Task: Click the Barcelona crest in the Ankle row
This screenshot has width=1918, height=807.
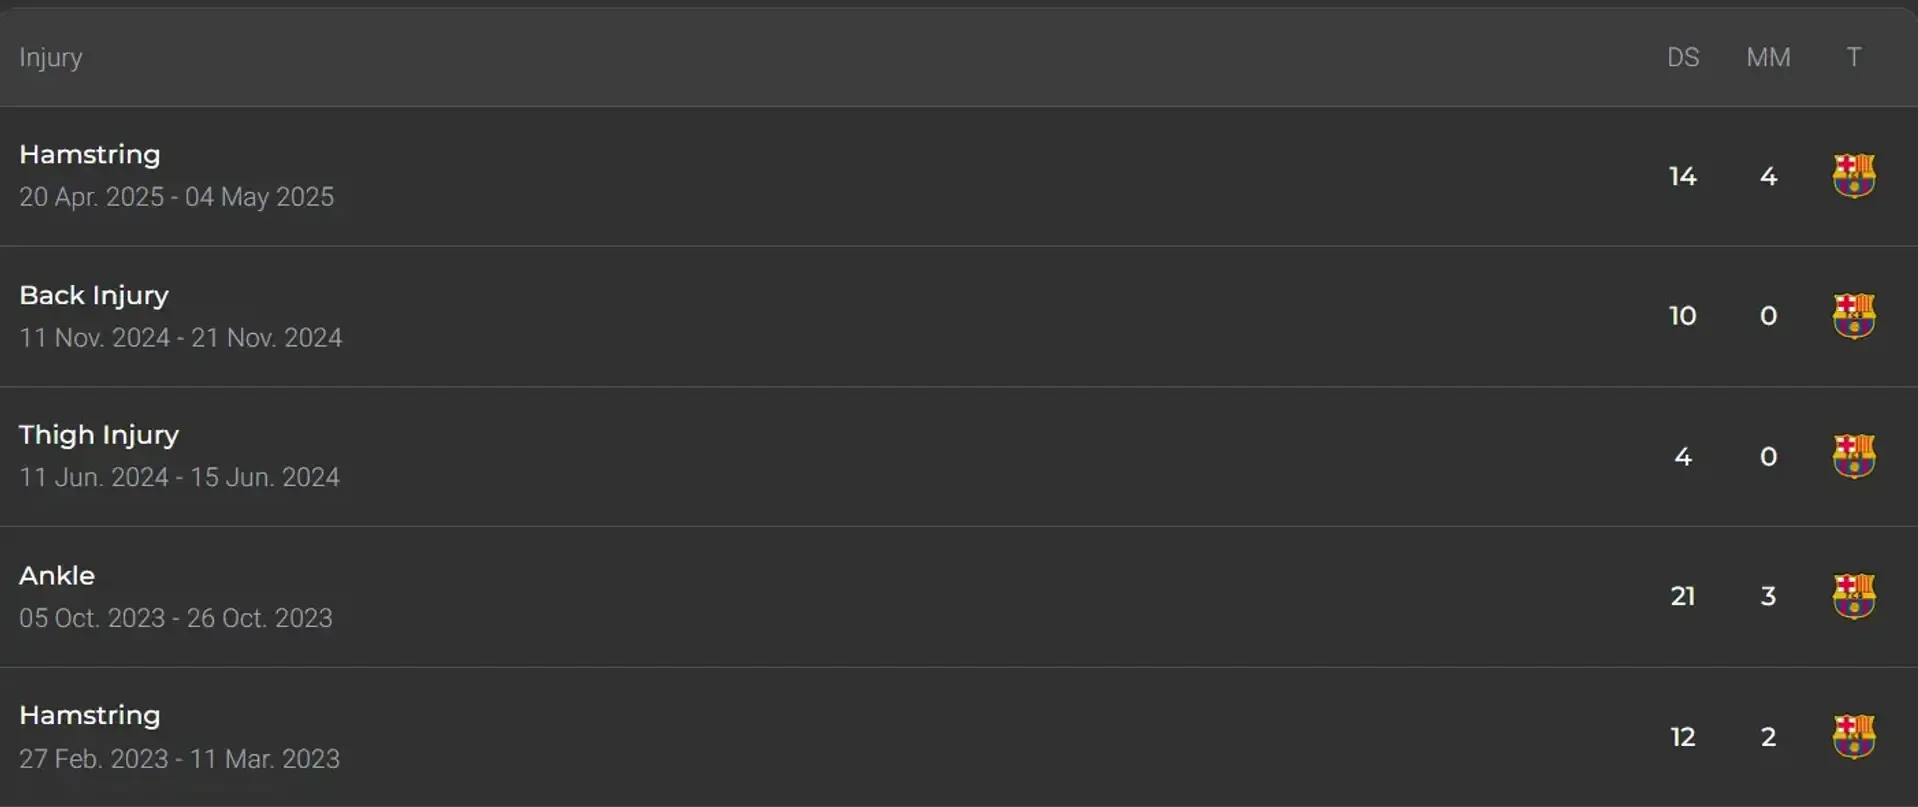Action: tap(1853, 597)
